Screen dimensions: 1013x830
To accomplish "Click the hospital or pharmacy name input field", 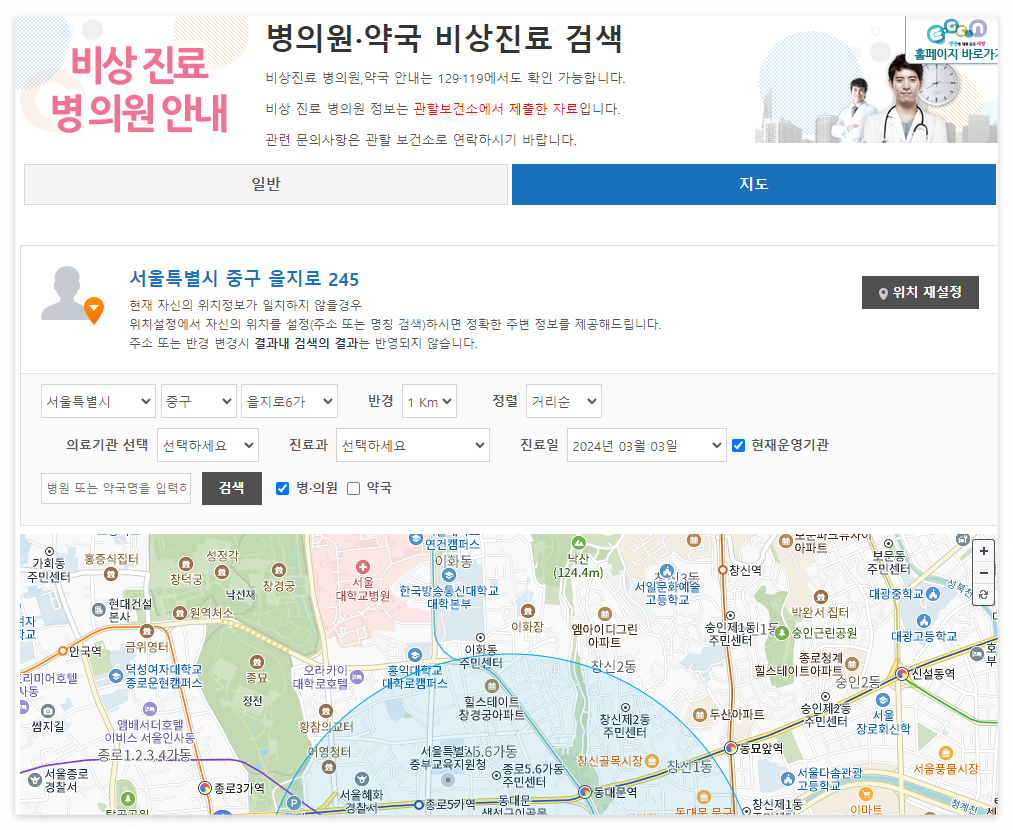I will [115, 489].
